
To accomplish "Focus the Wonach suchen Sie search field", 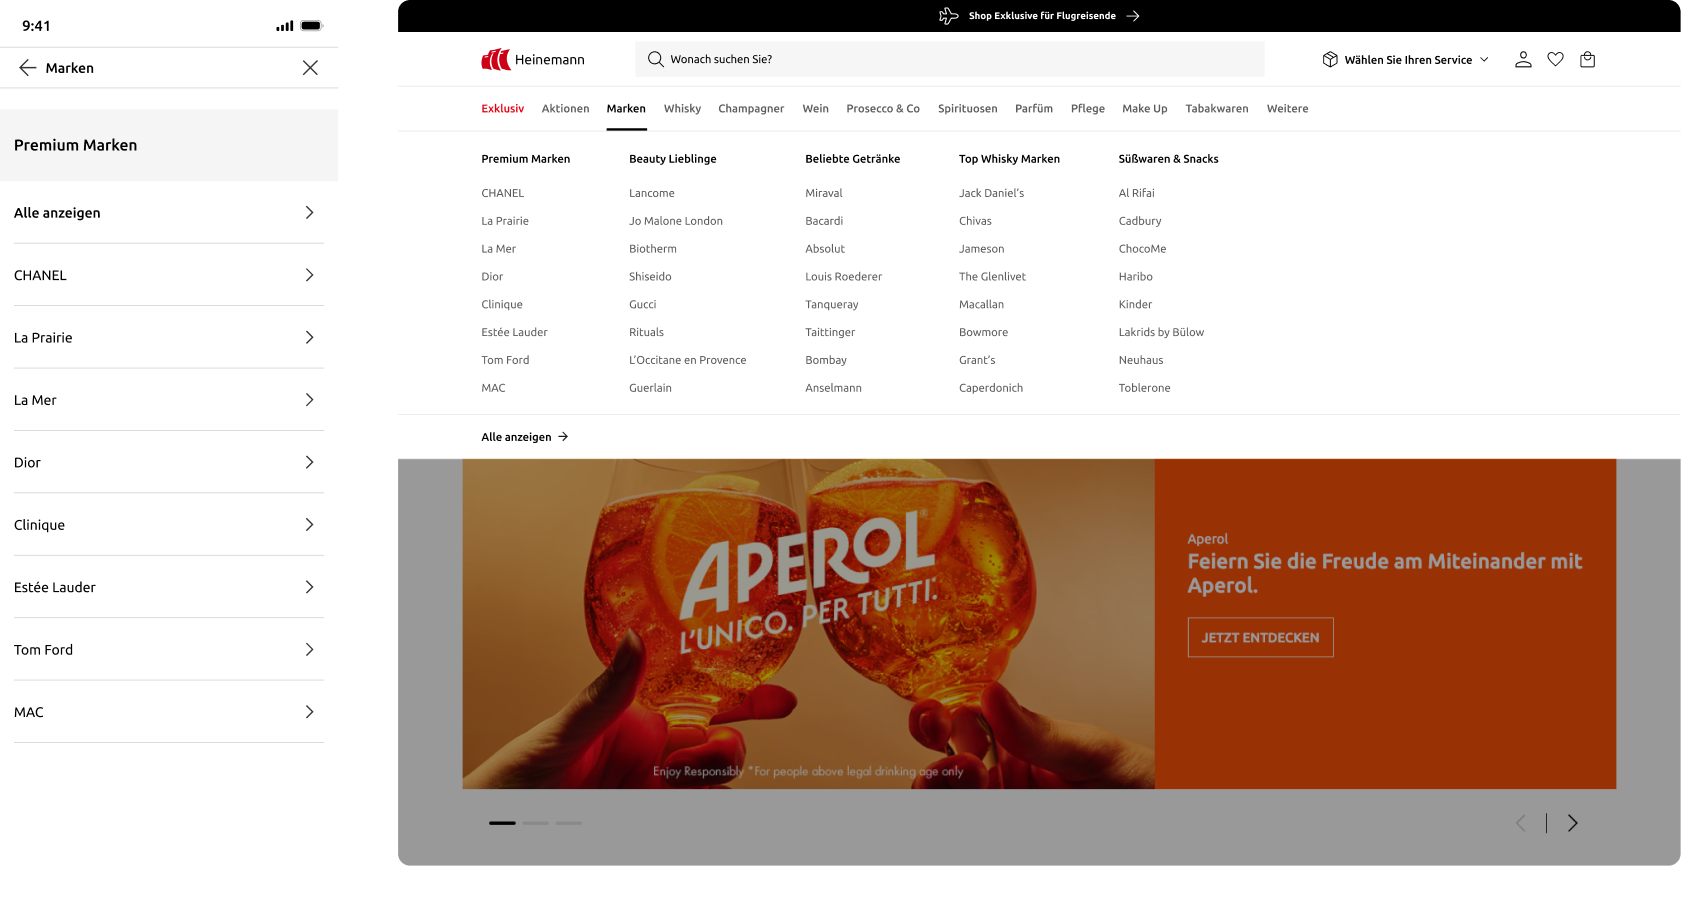I will (x=949, y=59).
